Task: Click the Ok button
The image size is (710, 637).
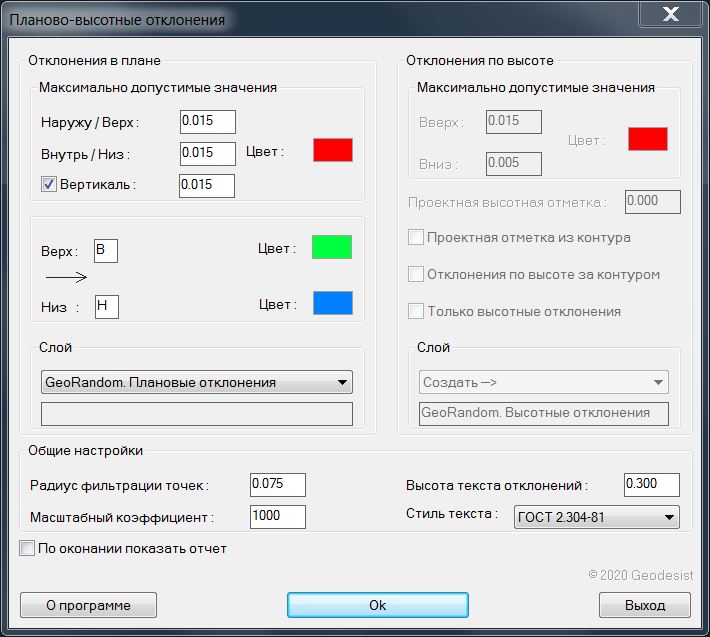Action: pos(377,605)
